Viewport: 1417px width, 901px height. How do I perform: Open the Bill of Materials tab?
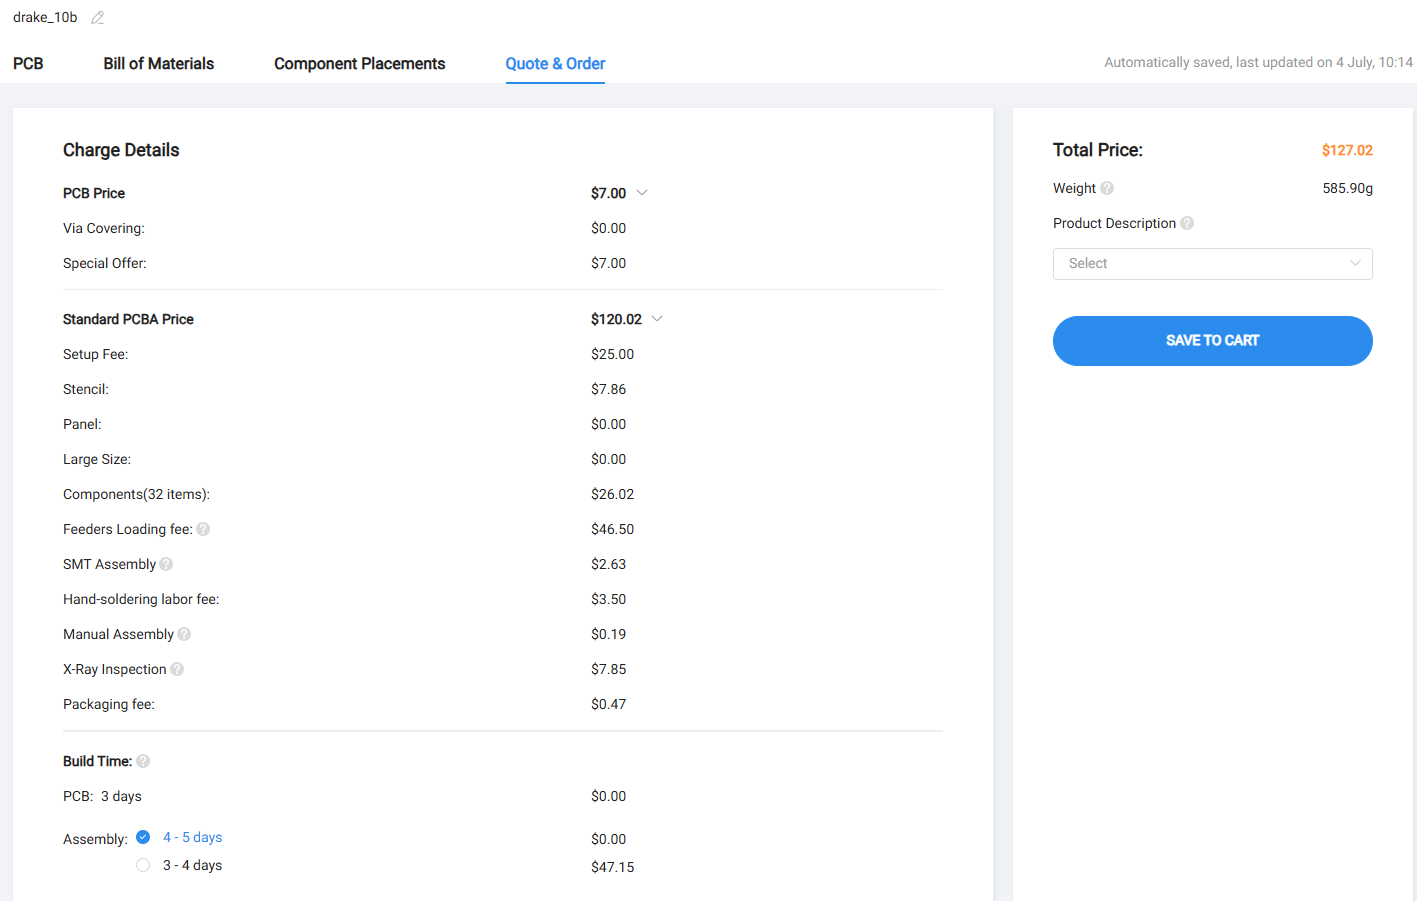click(158, 64)
